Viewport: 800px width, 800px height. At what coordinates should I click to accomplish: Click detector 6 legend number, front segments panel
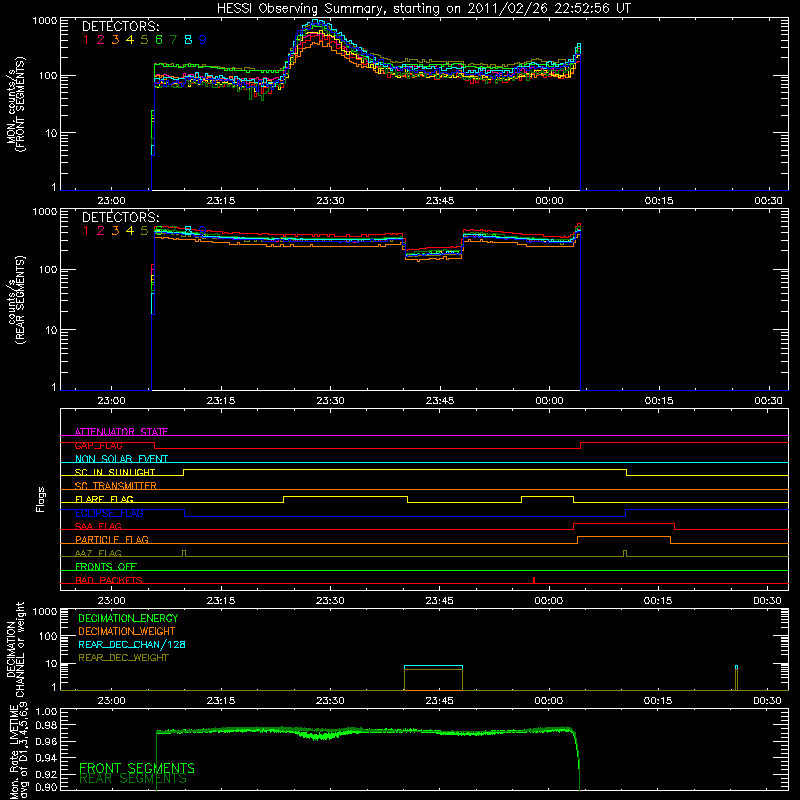[159, 40]
